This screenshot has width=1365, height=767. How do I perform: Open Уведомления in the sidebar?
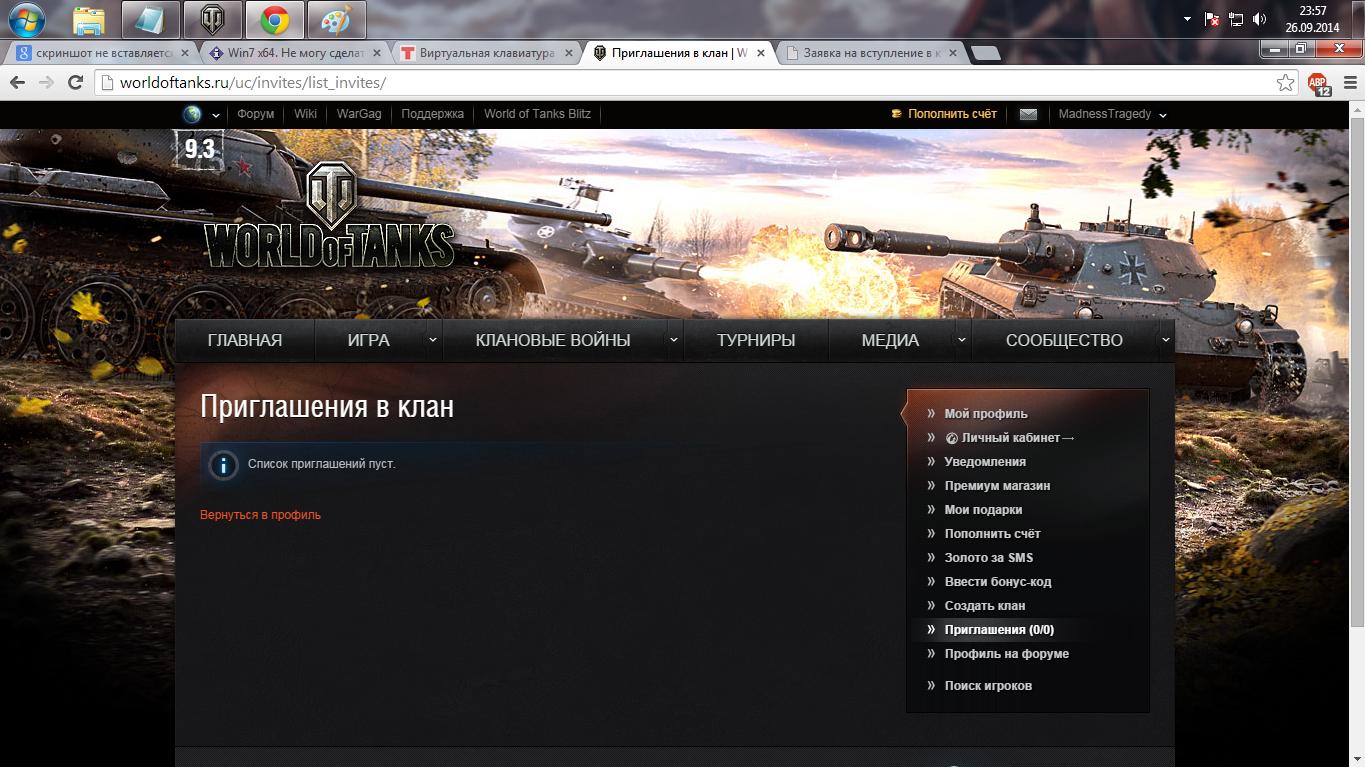coord(985,462)
